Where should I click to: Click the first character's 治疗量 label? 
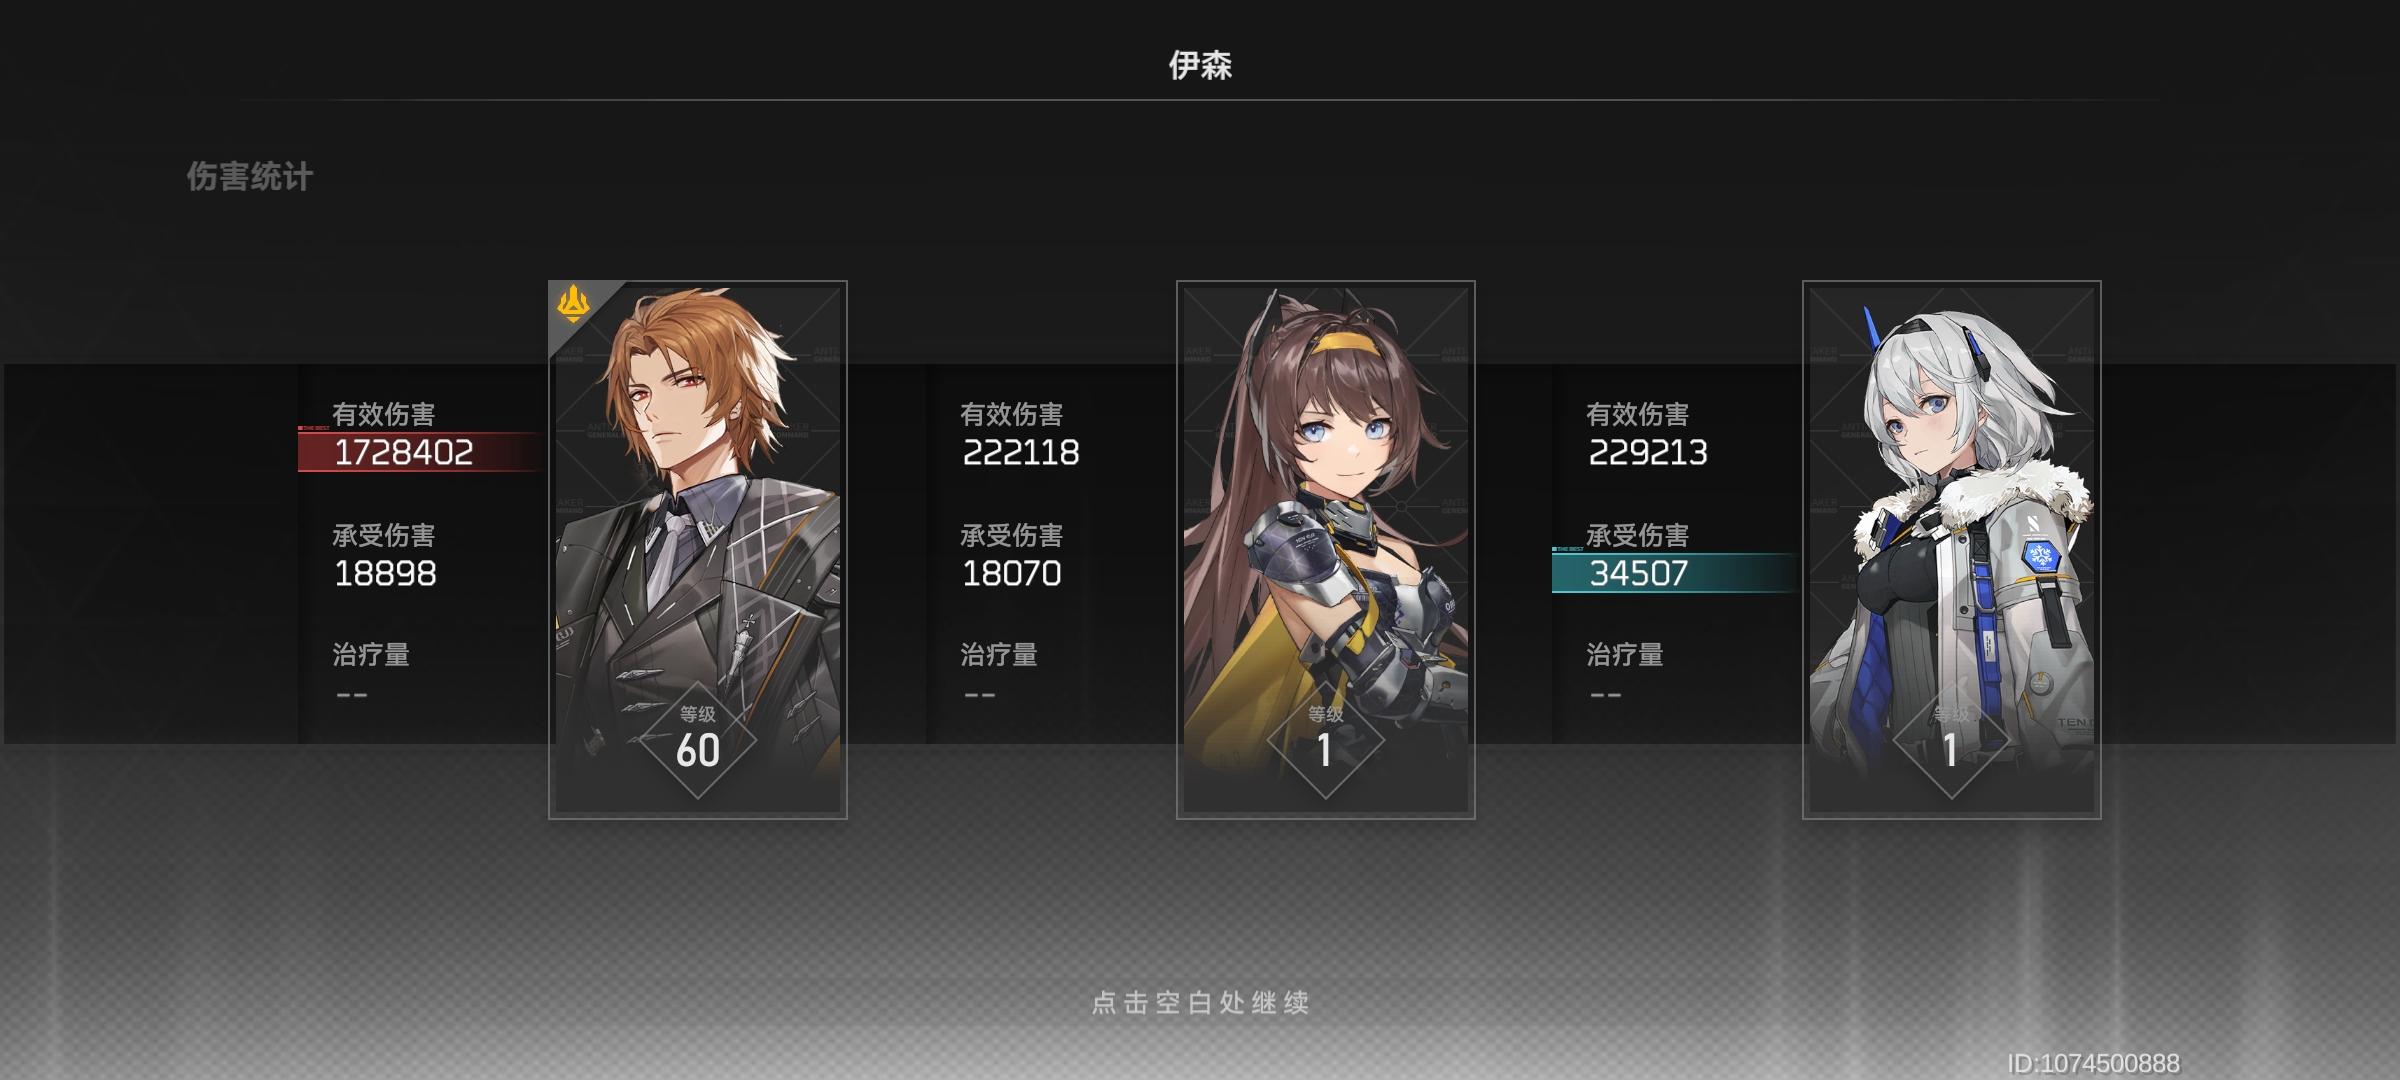click(371, 655)
